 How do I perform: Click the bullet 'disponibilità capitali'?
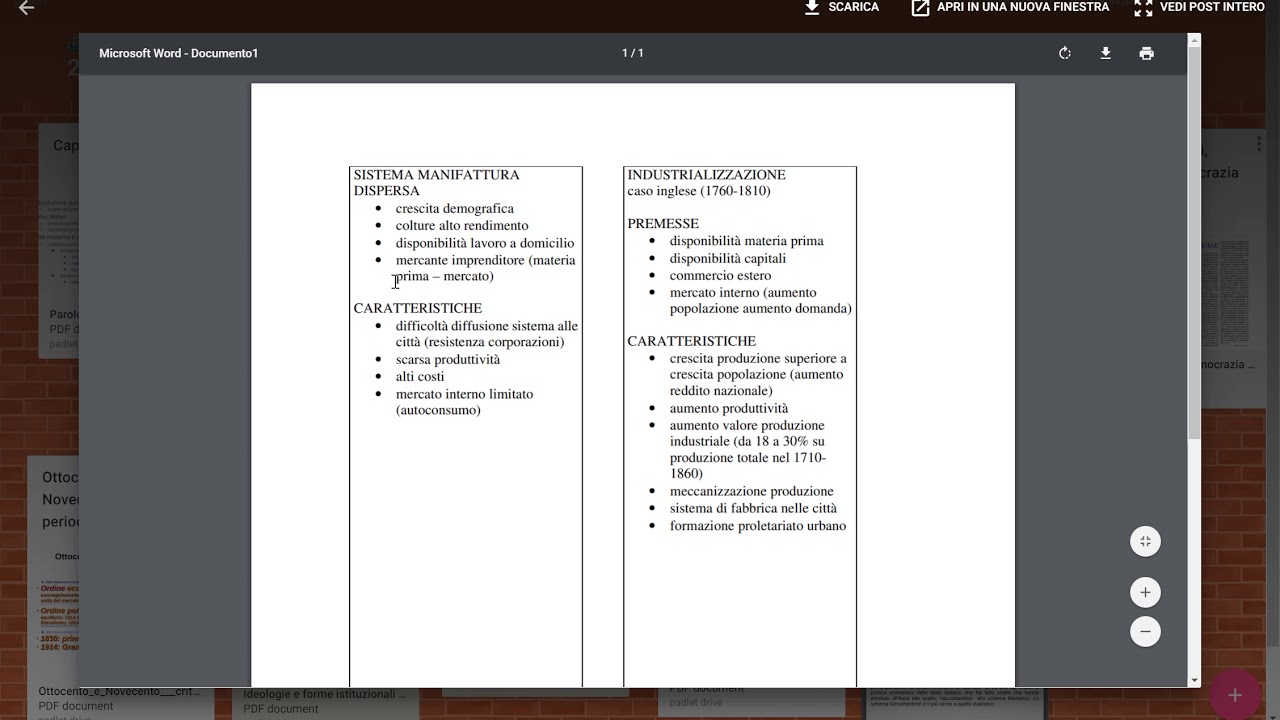click(x=728, y=258)
